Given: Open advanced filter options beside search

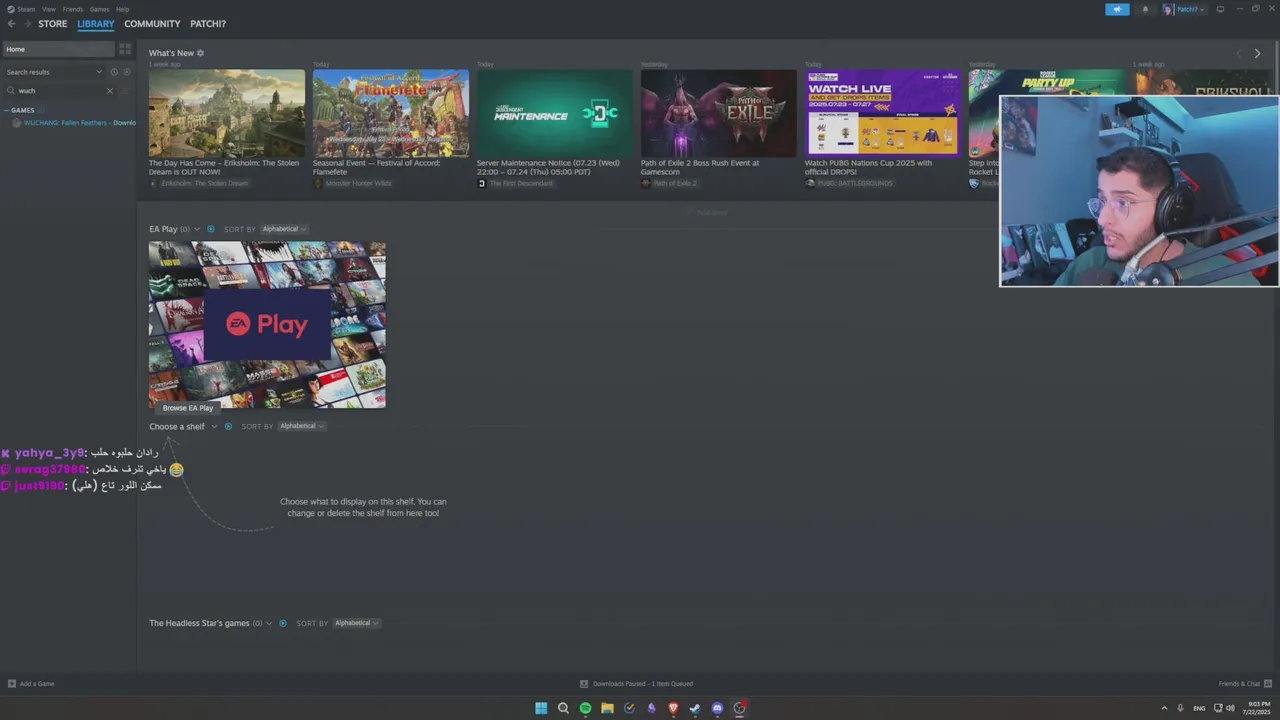Looking at the screenshot, I should pyautogui.click(x=126, y=91).
